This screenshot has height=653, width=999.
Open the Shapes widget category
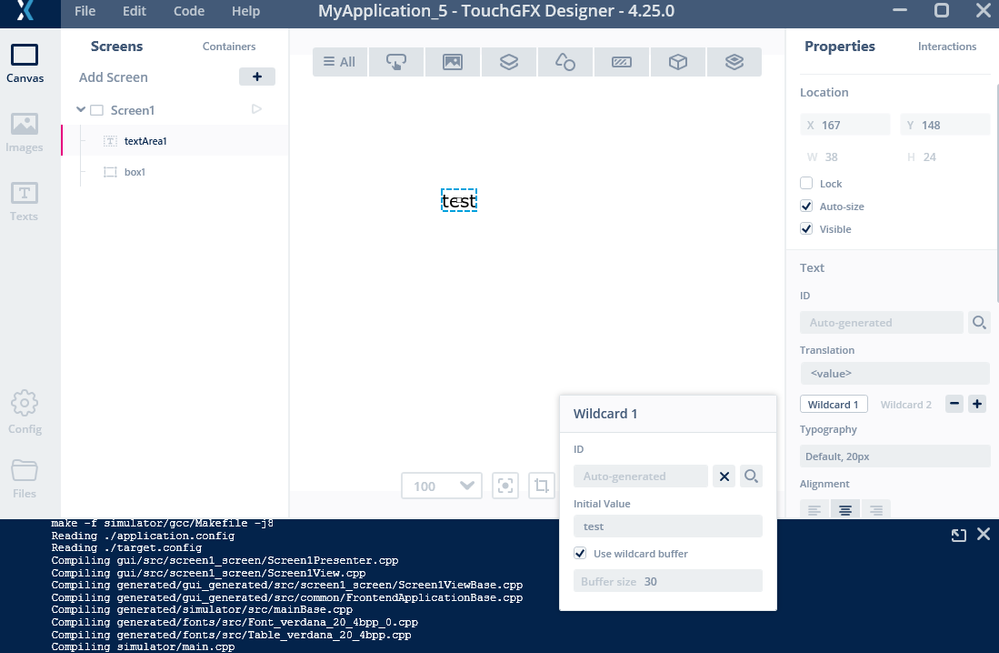[x=565, y=62]
